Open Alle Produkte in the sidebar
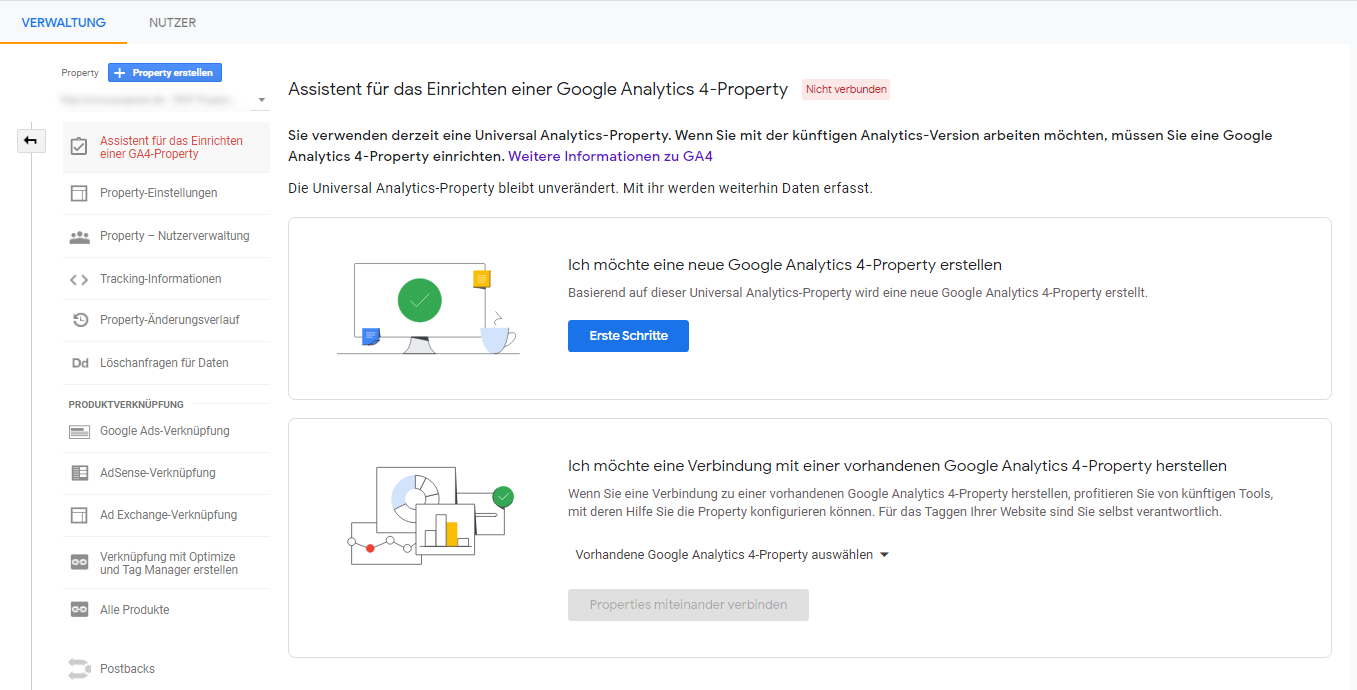 [x=135, y=610]
